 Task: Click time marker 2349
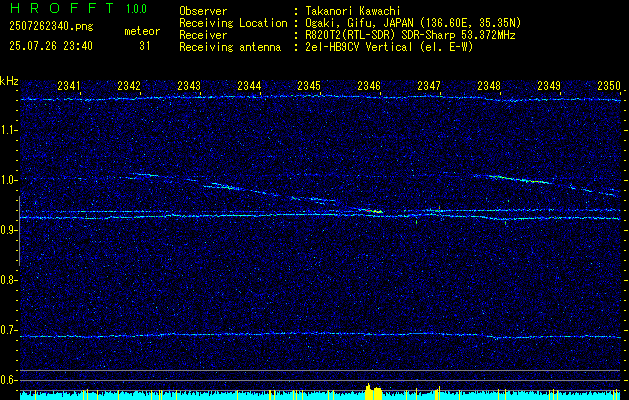548,85
